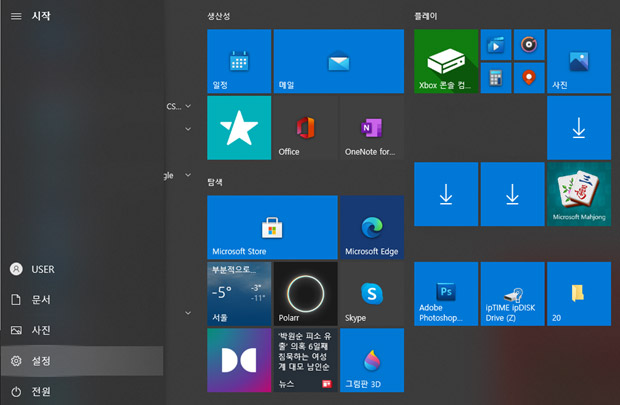This screenshot has height=405, width=620.
Task: Open Settings (설정) from the sidebar
Action: pos(80,360)
